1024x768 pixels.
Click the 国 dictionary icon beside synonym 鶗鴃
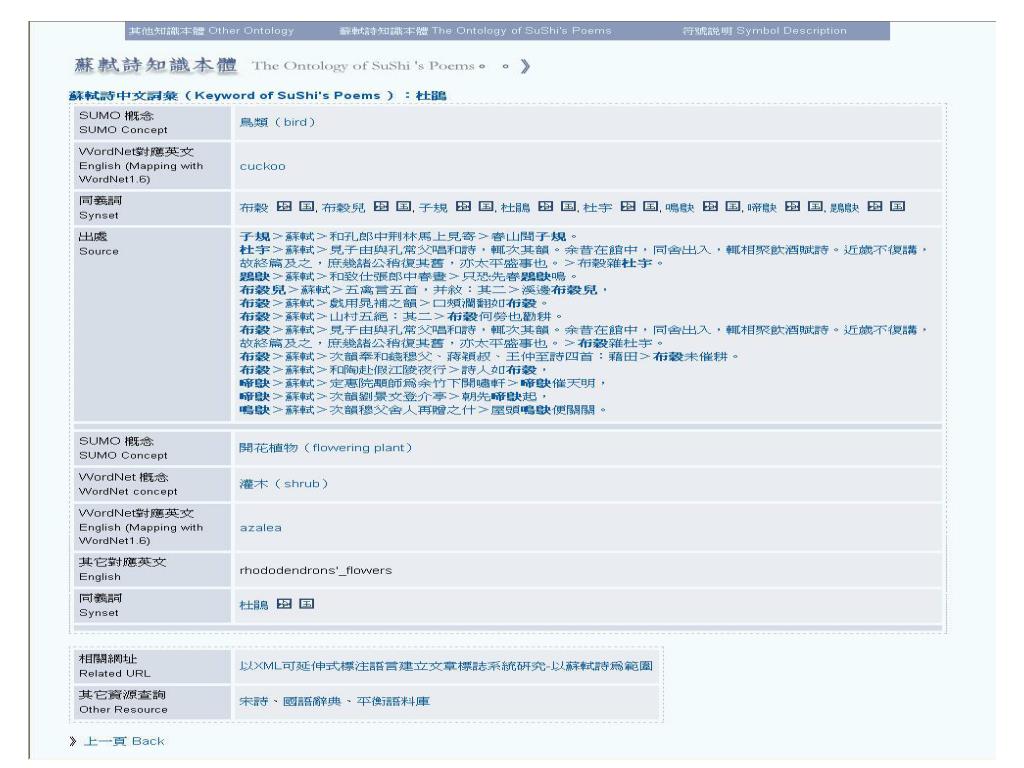[x=897, y=206]
